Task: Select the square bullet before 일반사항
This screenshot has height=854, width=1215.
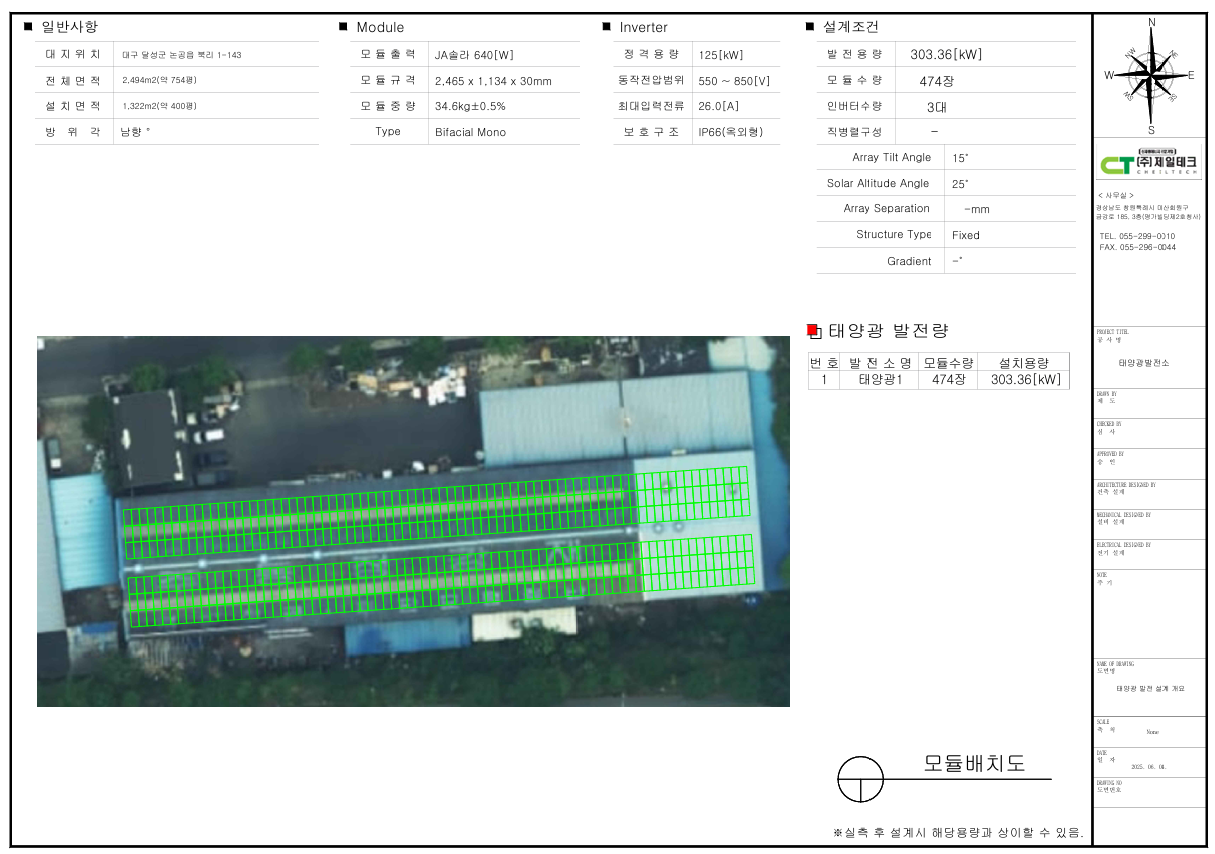Action: [28, 27]
